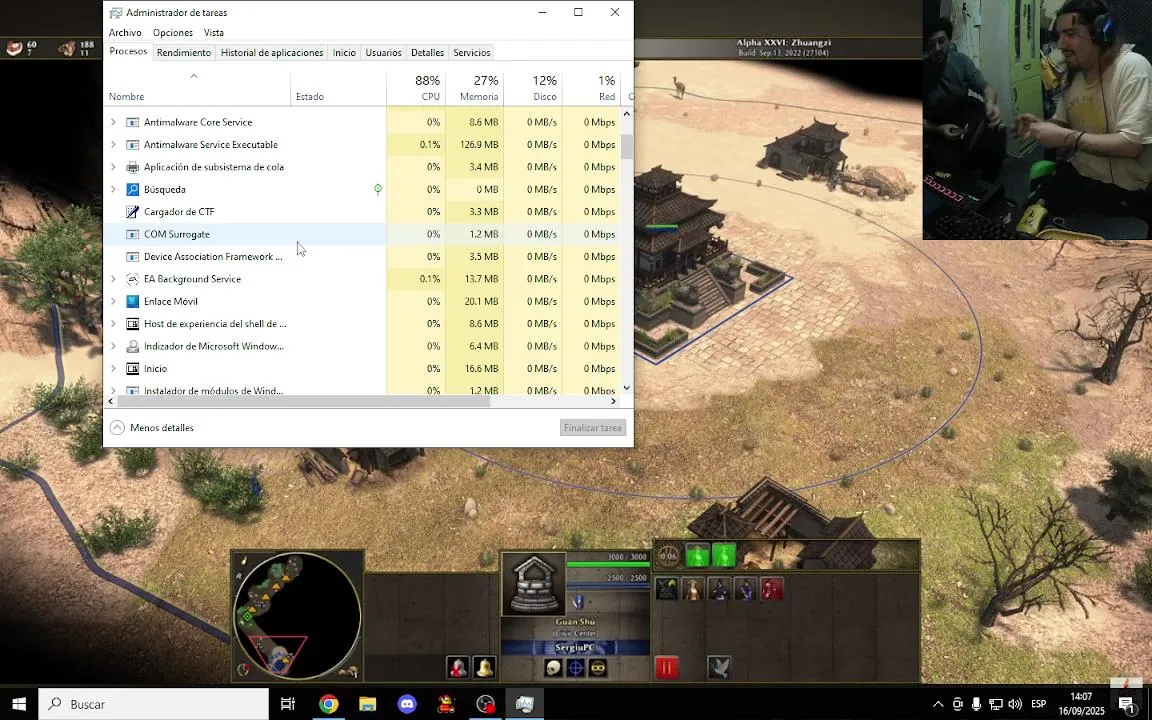Viewport: 1152px width, 720px height.
Task: Click the idle worker icon on the minimap
Action: tap(350, 671)
